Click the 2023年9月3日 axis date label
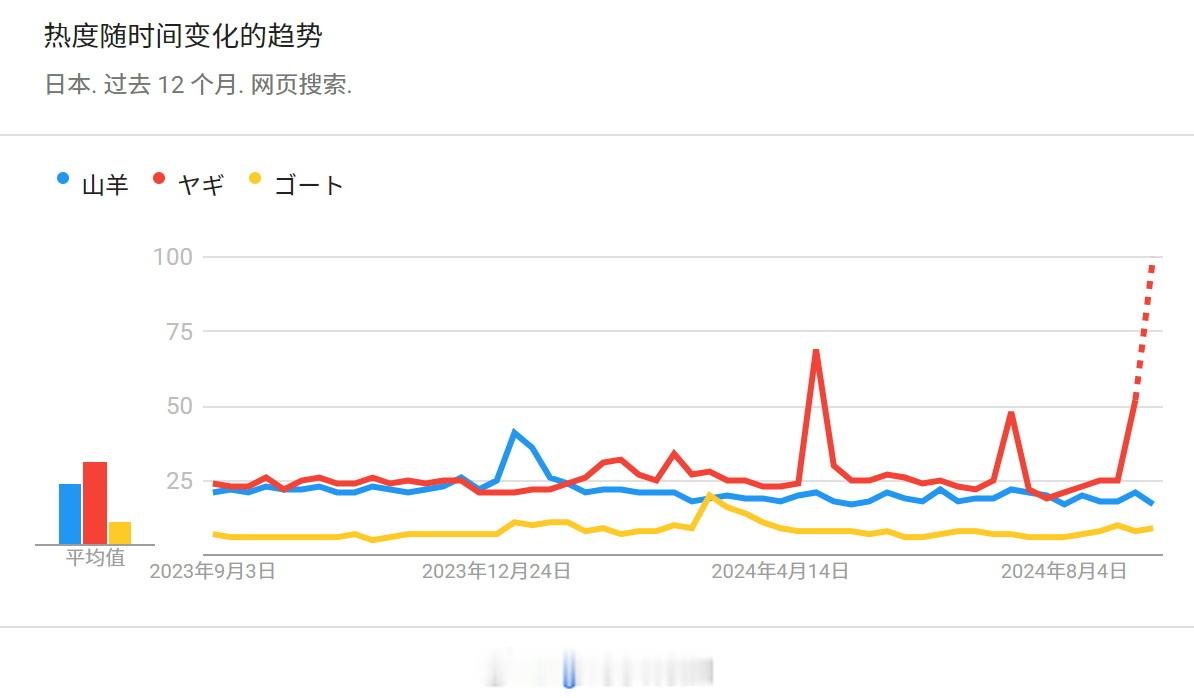 coord(212,572)
